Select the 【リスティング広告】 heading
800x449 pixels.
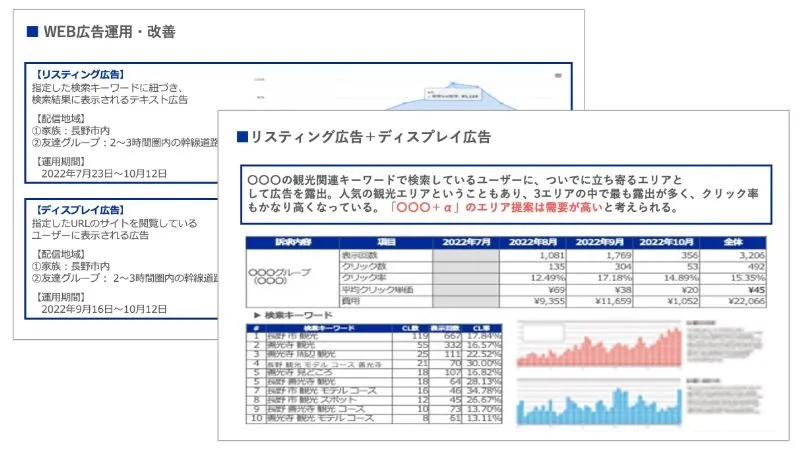point(80,74)
